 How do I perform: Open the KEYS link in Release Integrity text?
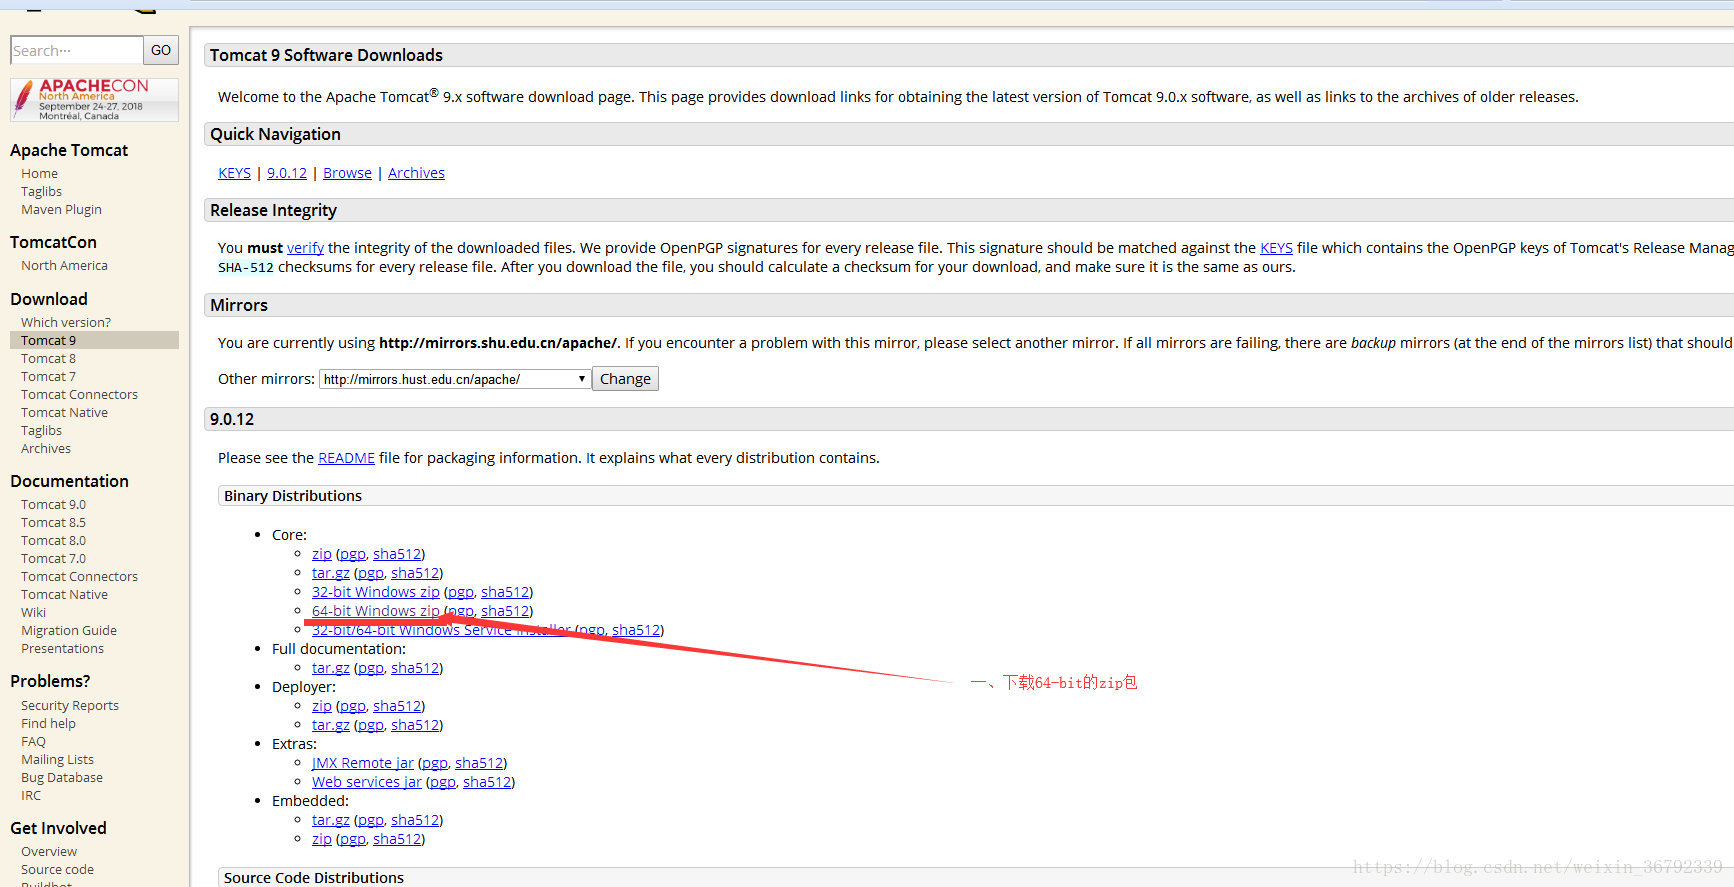(x=1276, y=248)
